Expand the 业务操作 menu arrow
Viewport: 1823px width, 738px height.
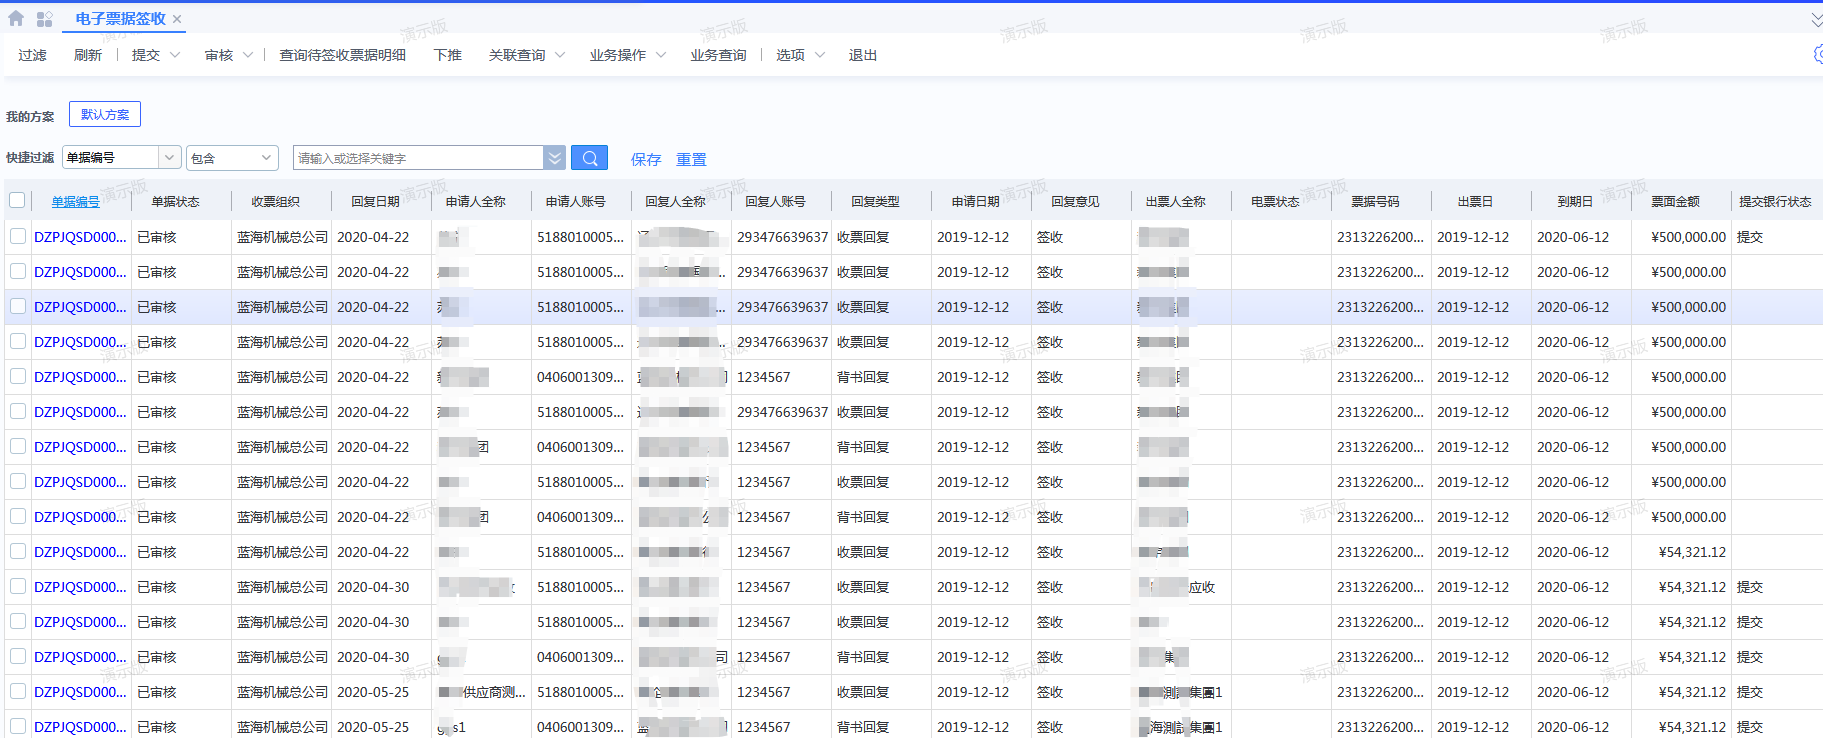pyautogui.click(x=661, y=55)
